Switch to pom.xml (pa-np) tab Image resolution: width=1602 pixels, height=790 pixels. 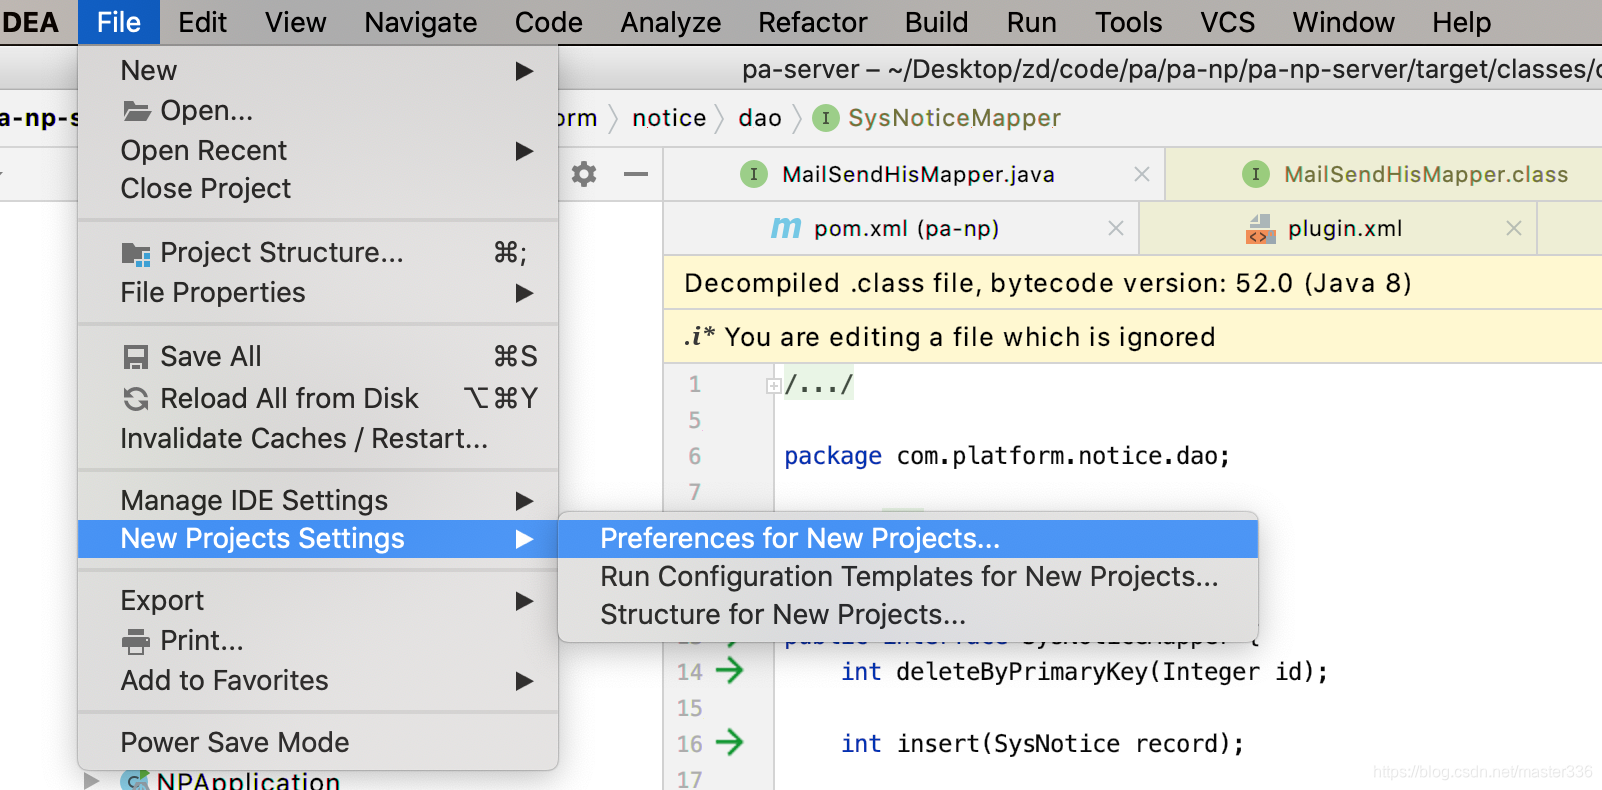pyautogui.click(x=901, y=229)
